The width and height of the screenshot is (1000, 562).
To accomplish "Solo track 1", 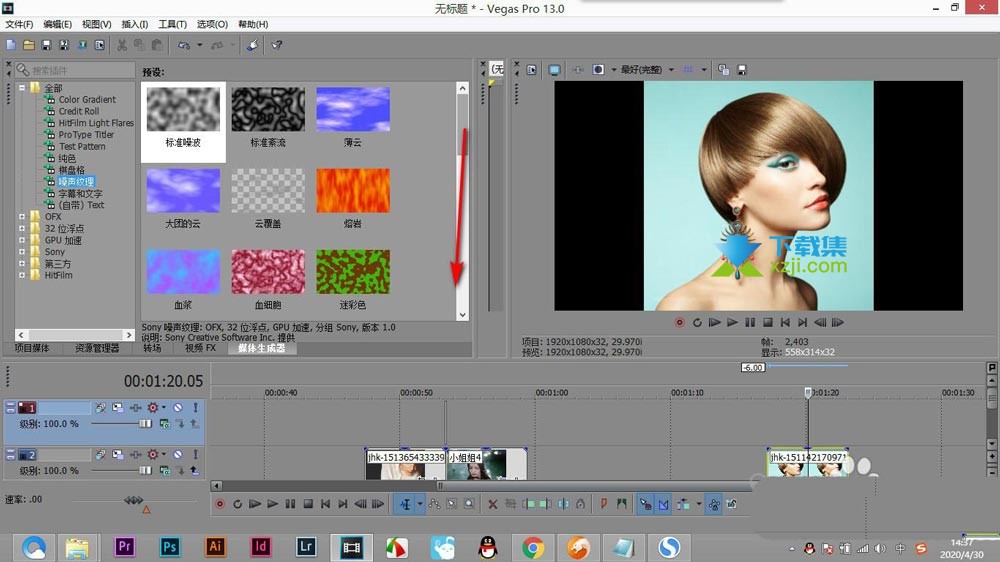I will [195, 407].
